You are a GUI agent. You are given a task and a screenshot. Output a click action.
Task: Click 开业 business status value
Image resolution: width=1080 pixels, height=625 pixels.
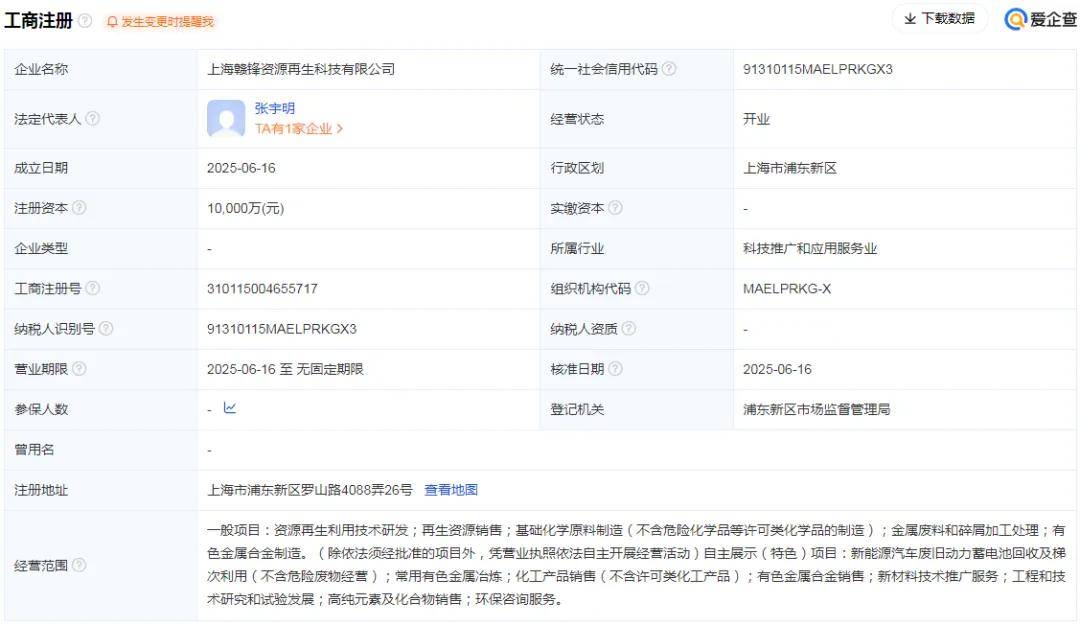756,119
